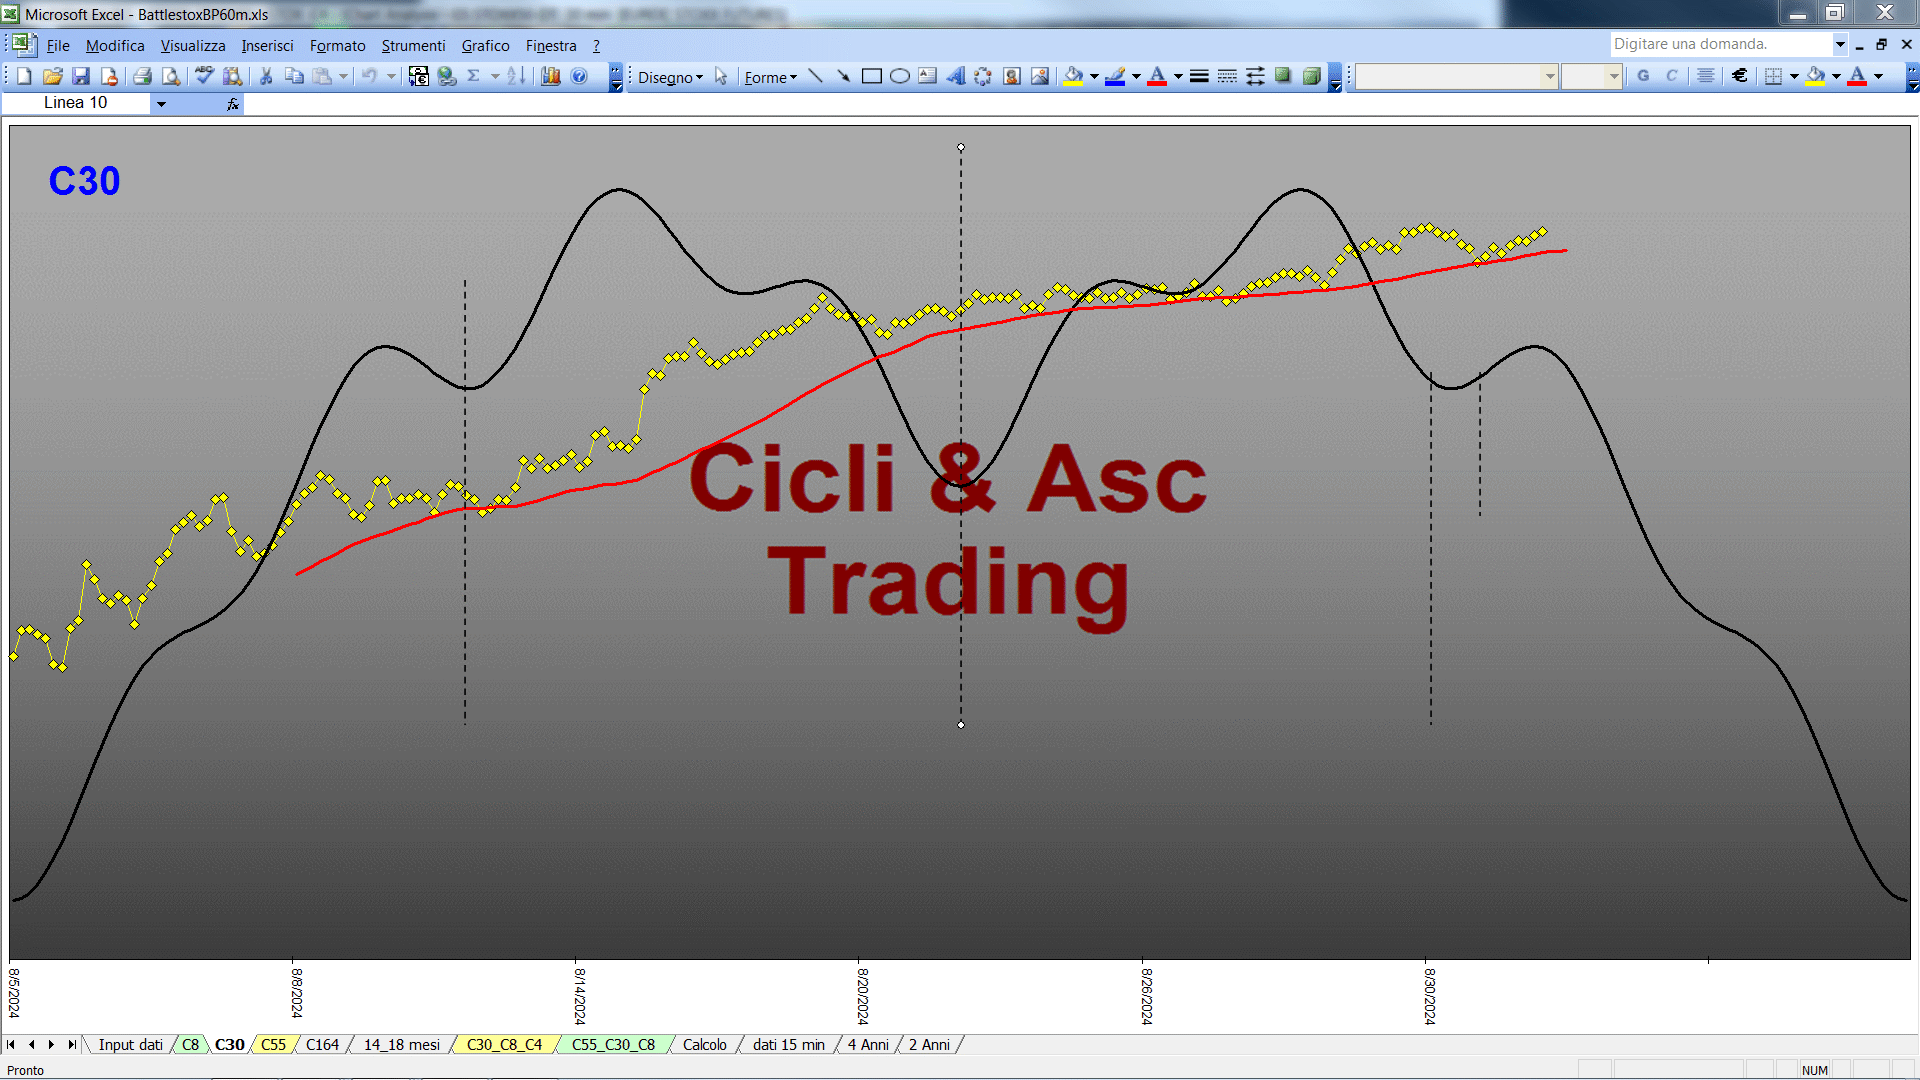Insert a Text Box from Drawing toolbar

click(x=927, y=77)
